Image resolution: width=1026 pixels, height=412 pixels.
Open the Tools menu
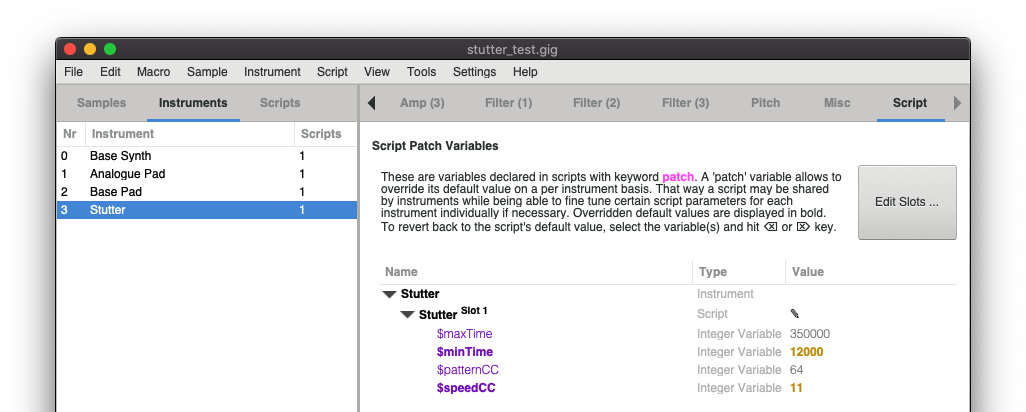(421, 72)
